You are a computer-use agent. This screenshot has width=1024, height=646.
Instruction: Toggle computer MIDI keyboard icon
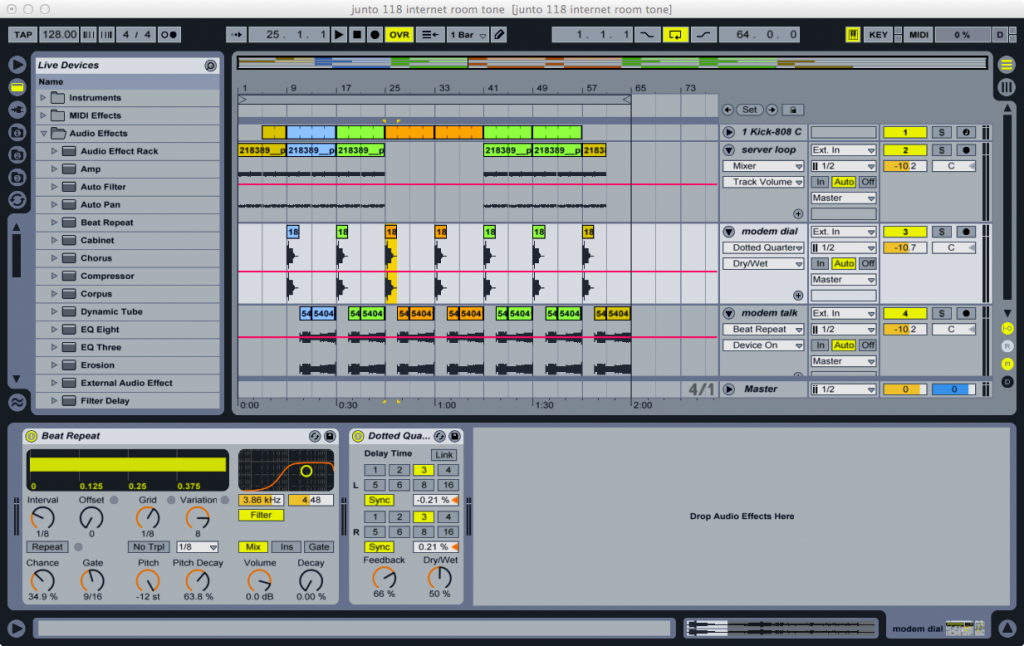click(x=852, y=35)
